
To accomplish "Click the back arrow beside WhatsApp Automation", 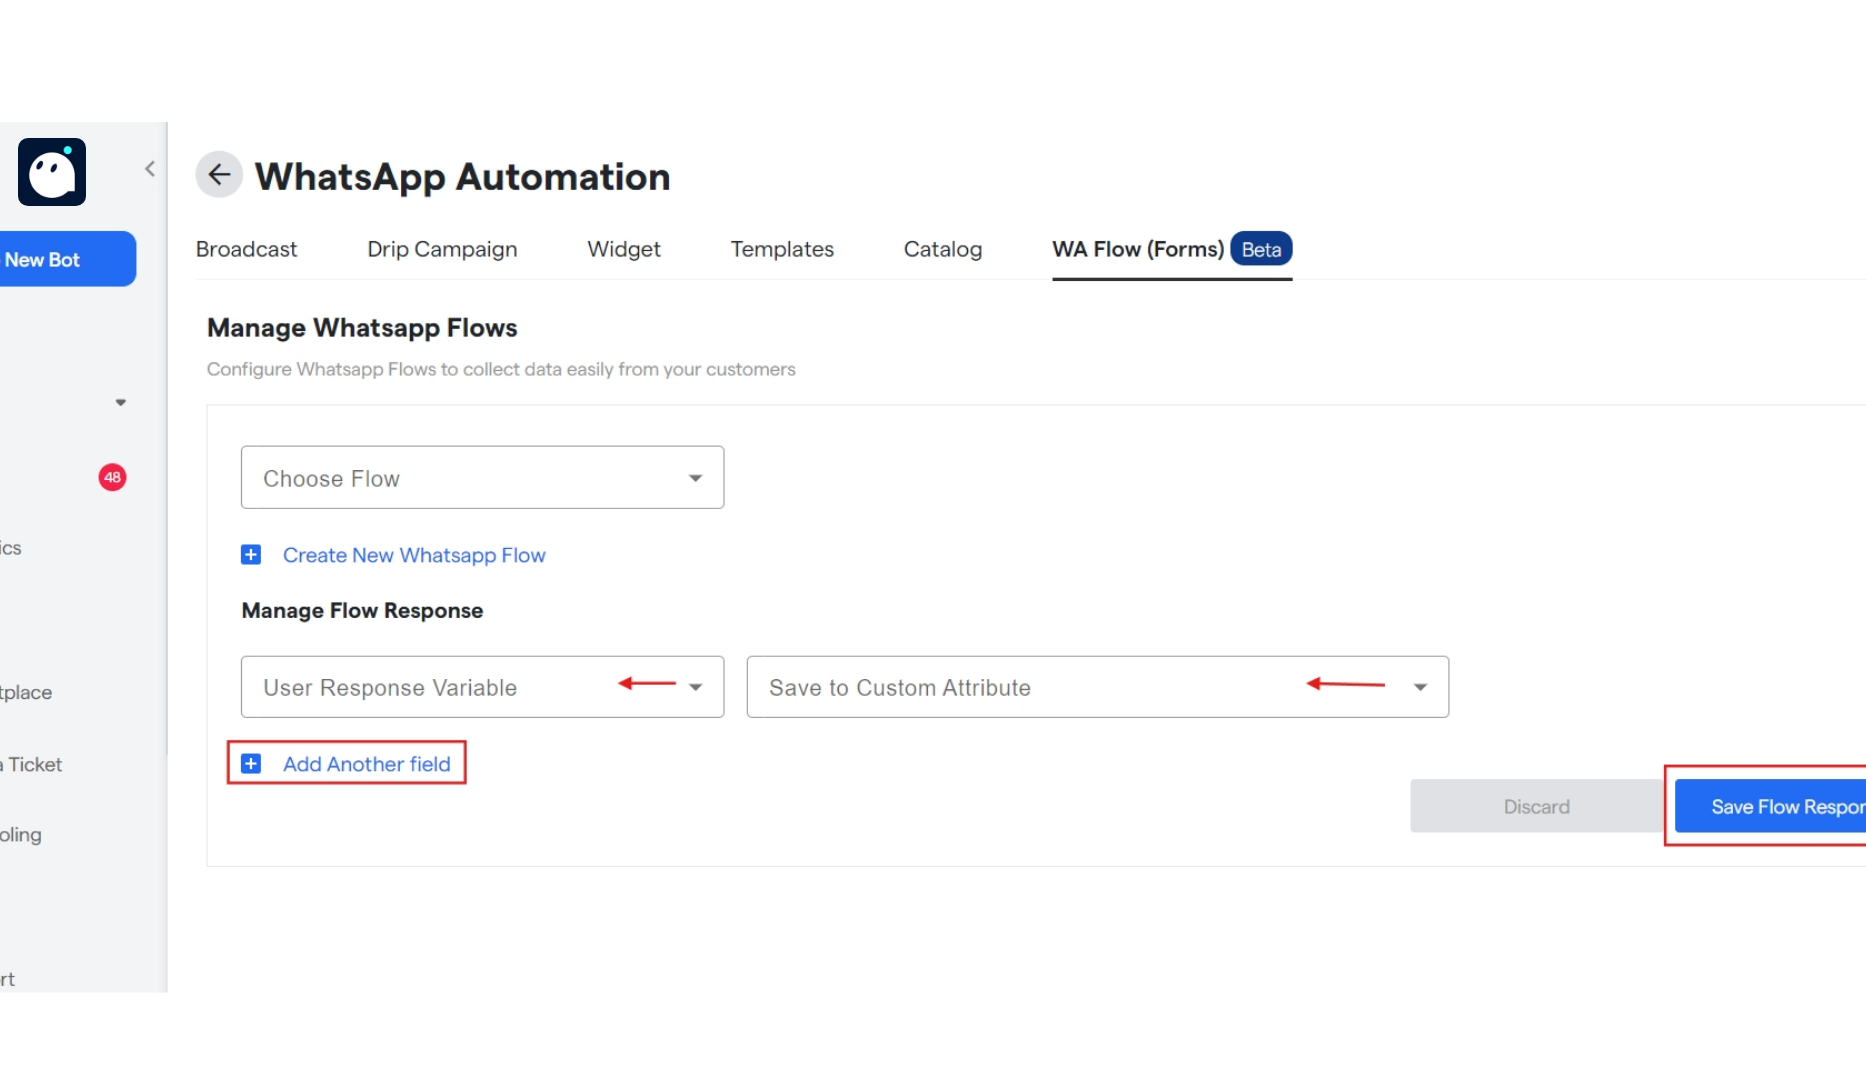I will click(x=219, y=174).
